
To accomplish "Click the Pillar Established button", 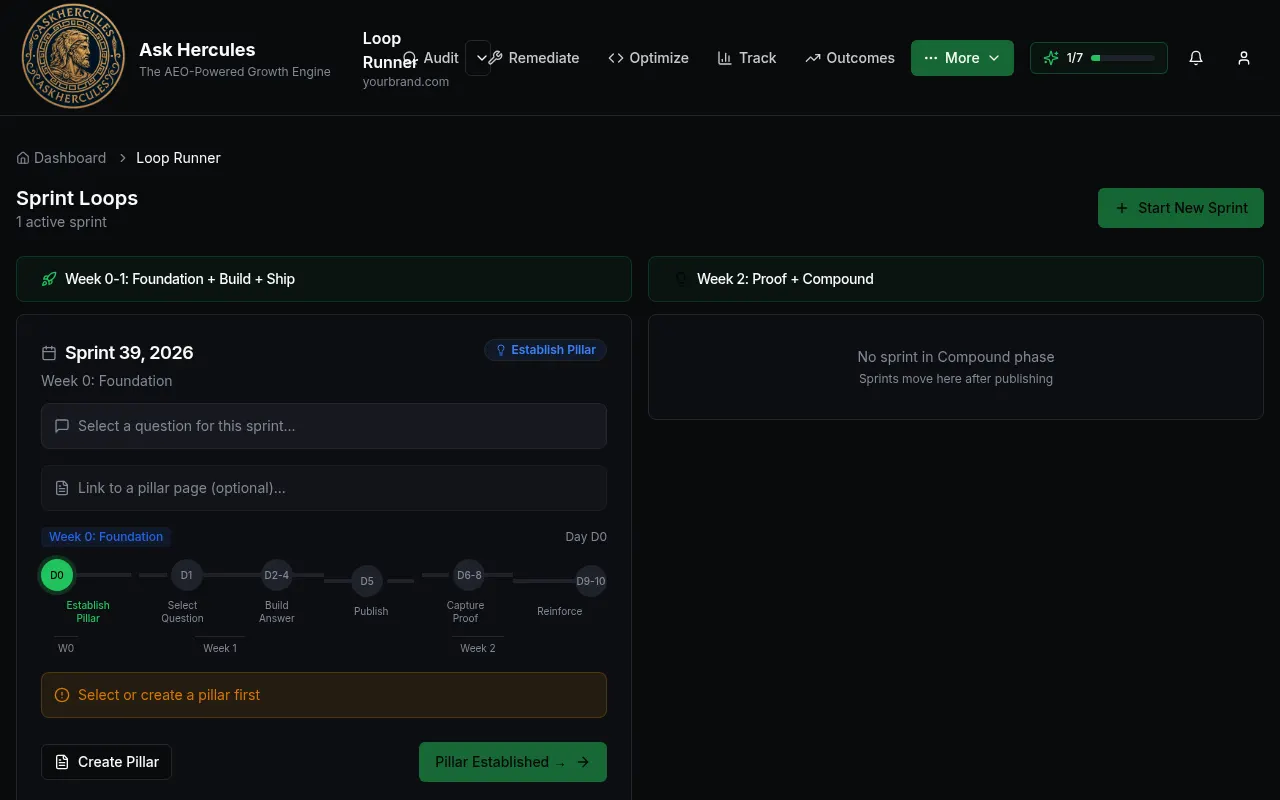I will [513, 762].
